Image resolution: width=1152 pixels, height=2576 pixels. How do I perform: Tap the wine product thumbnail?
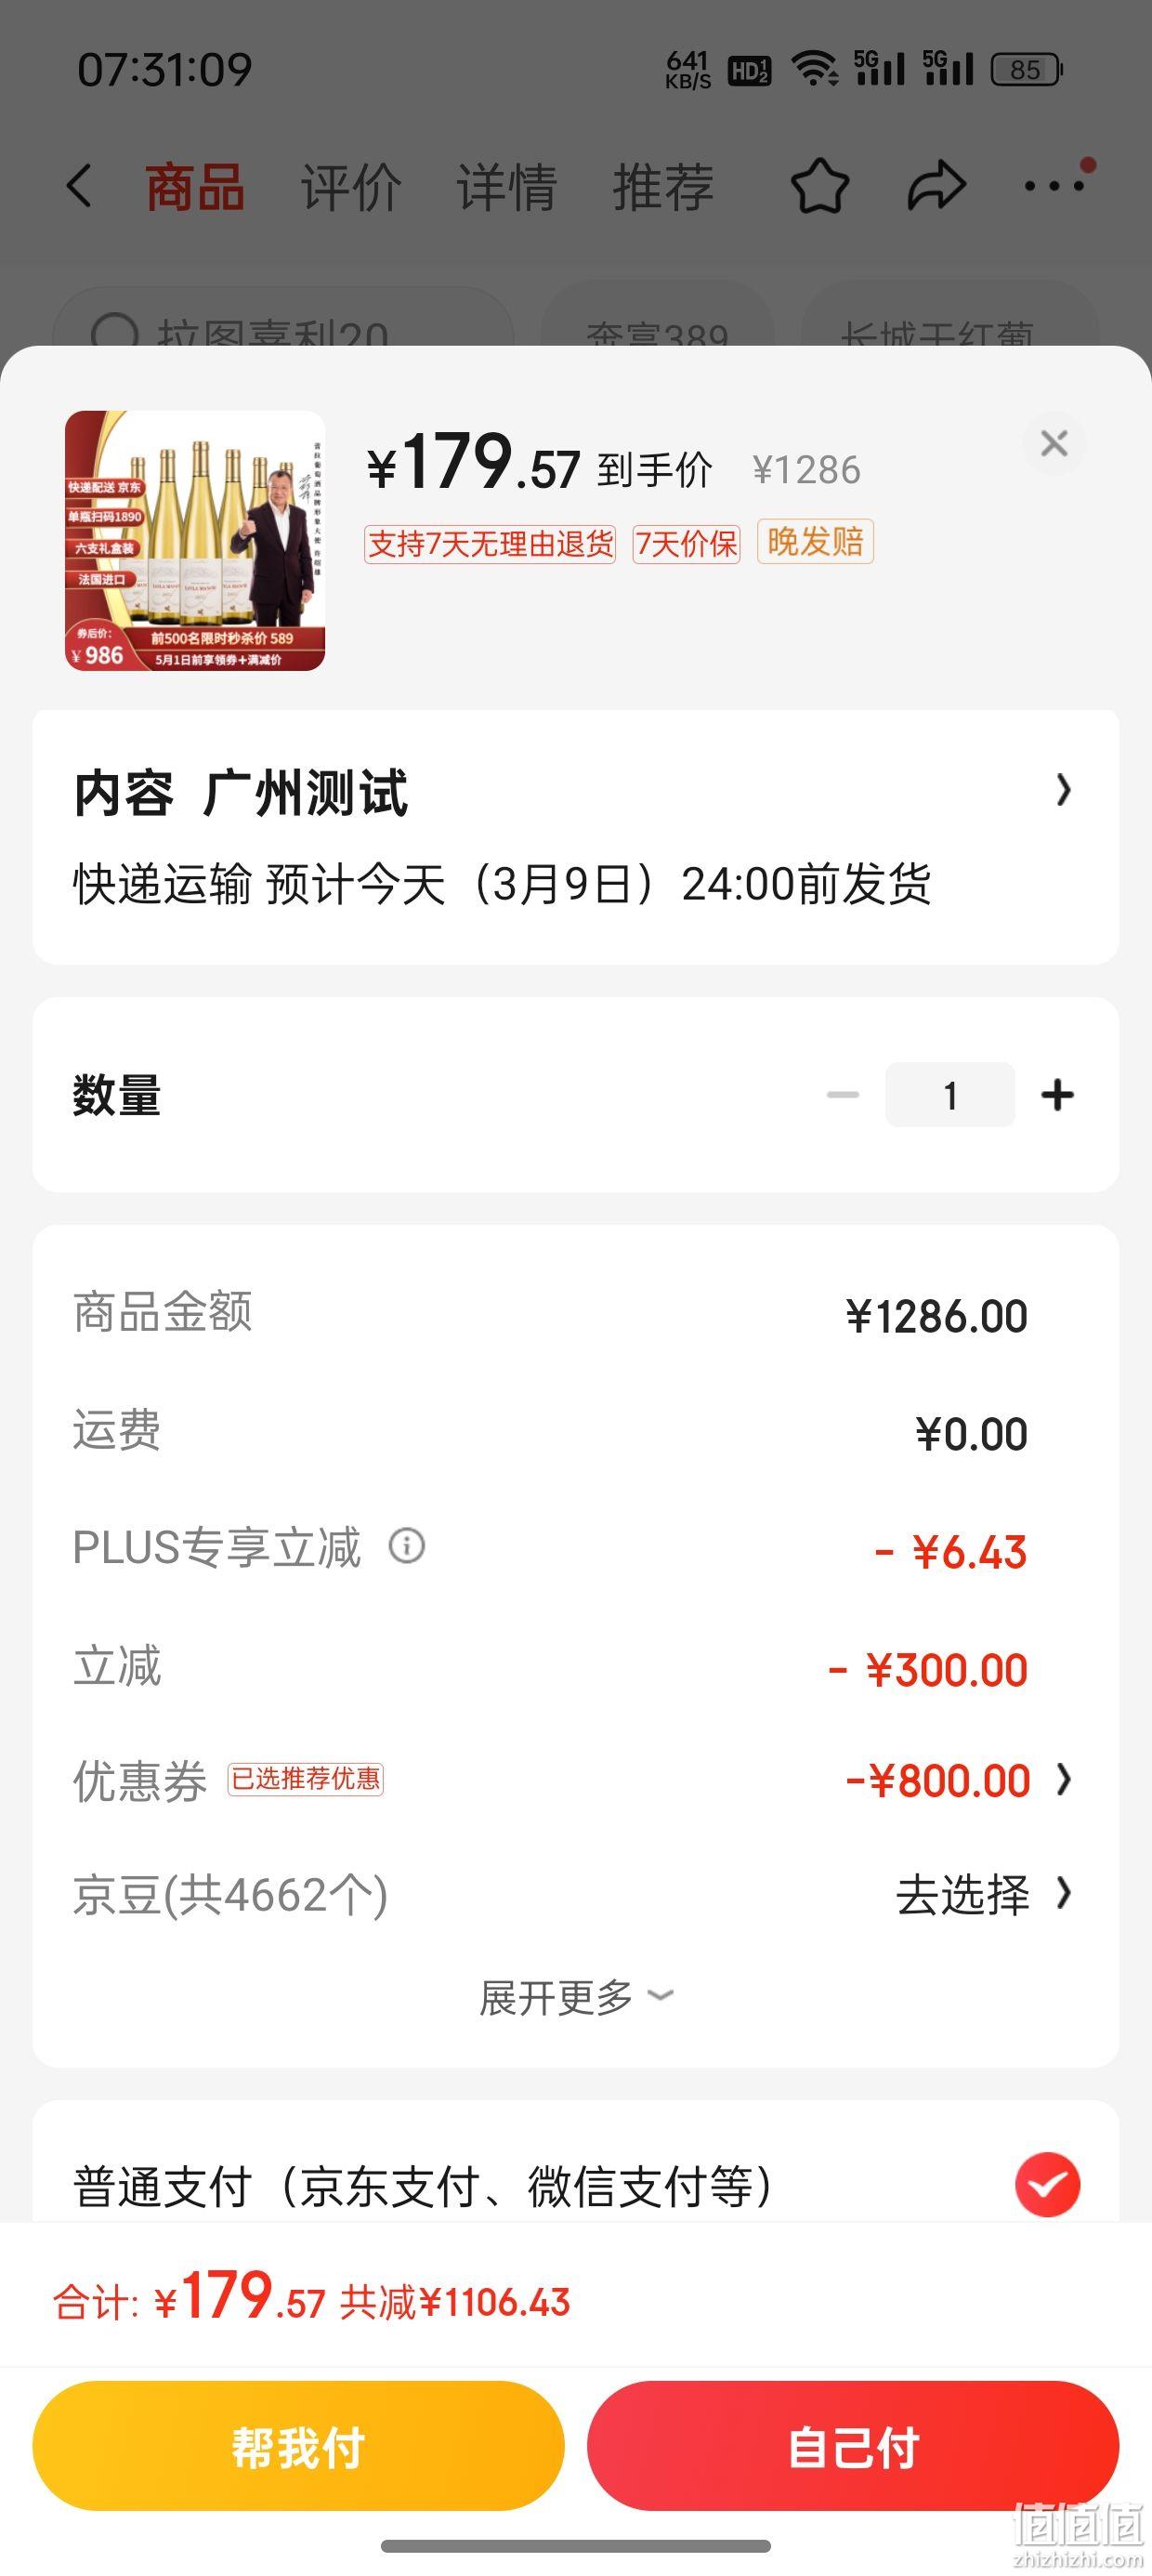pos(195,540)
